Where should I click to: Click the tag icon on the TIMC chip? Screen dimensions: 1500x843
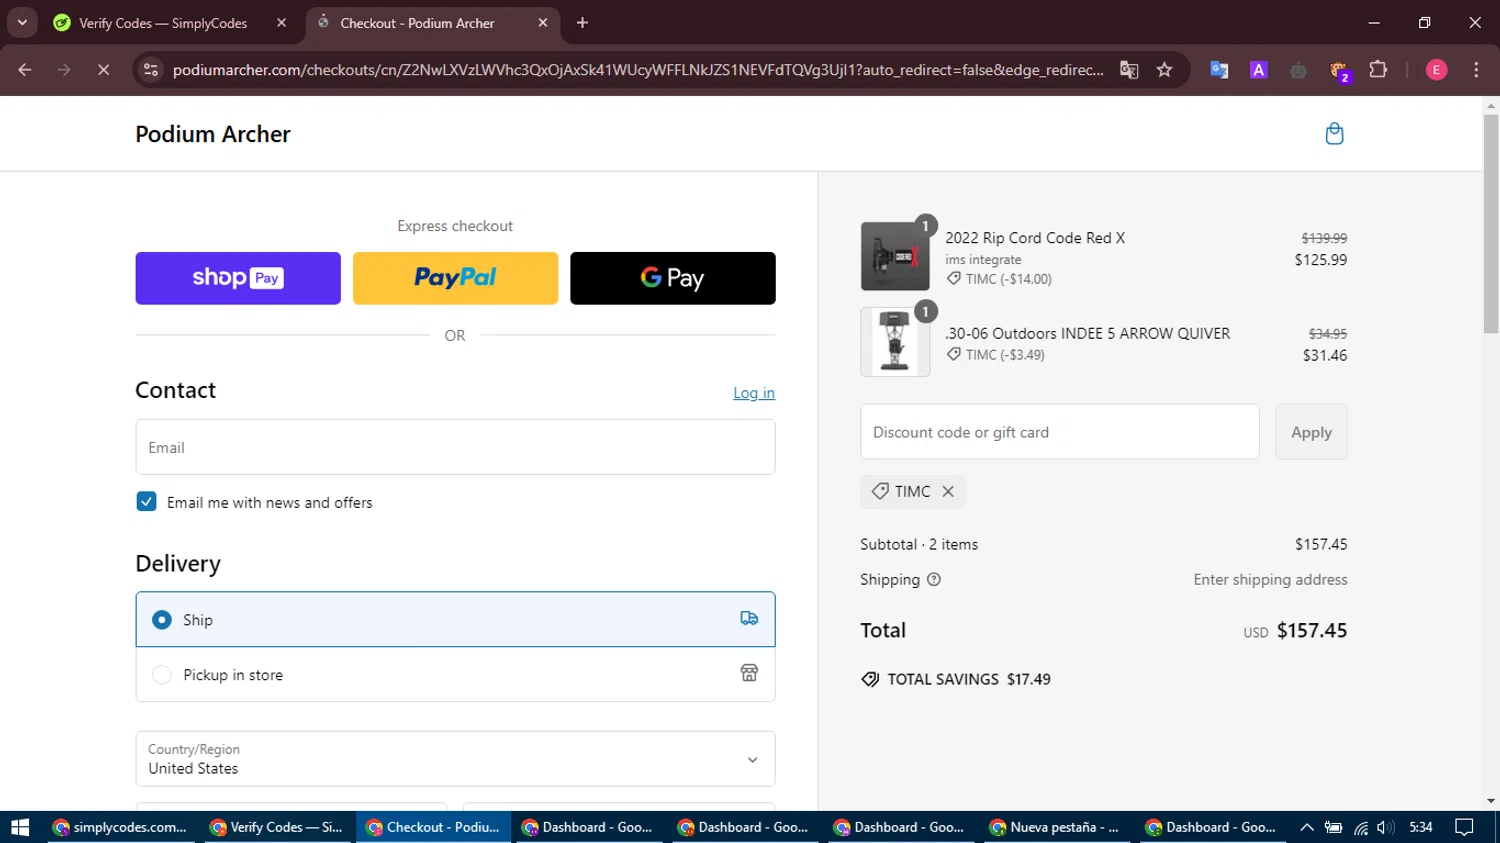tap(880, 491)
